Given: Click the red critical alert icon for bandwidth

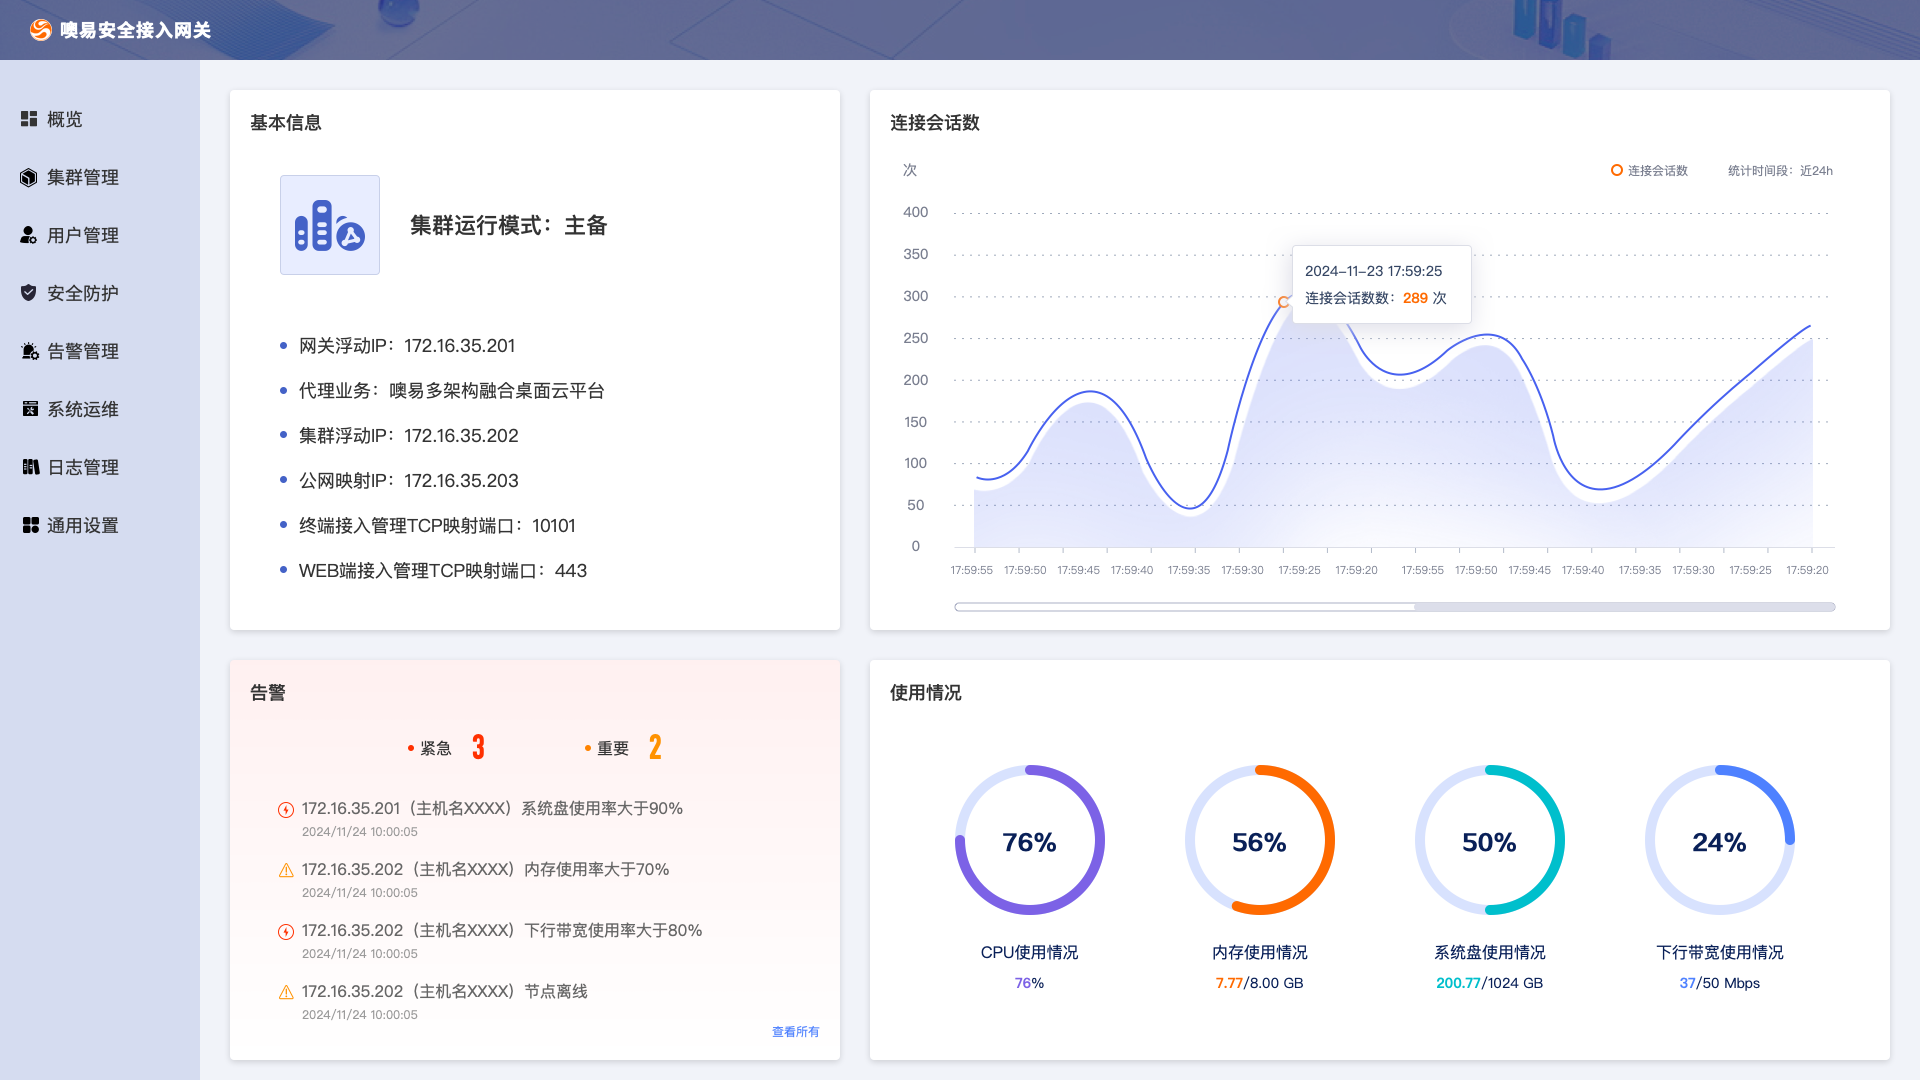Looking at the screenshot, I should pos(286,932).
